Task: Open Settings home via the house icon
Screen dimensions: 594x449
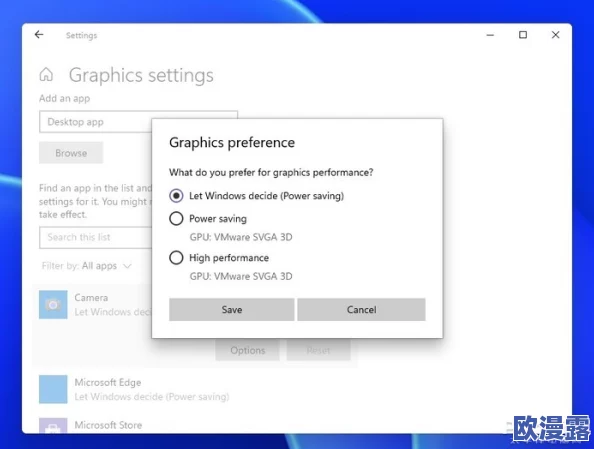Action: click(46, 75)
